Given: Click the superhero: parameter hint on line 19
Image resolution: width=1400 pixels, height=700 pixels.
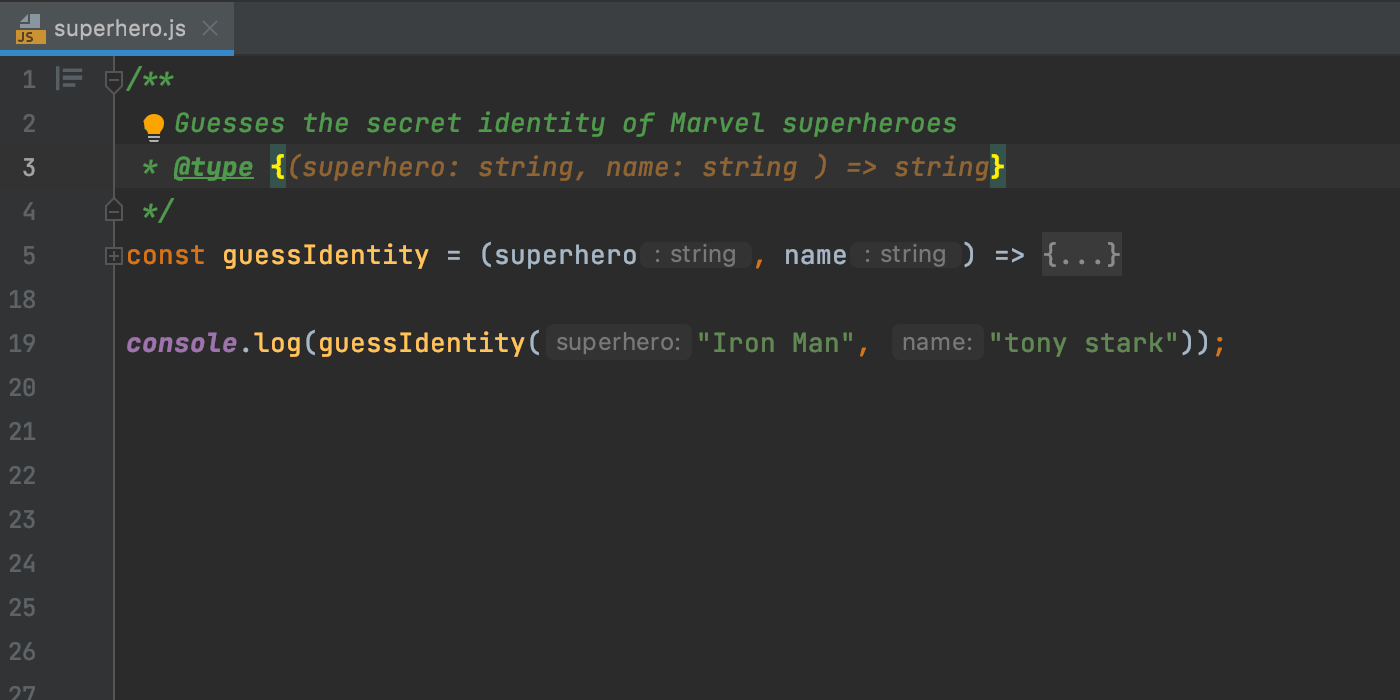Looking at the screenshot, I should pos(617,342).
